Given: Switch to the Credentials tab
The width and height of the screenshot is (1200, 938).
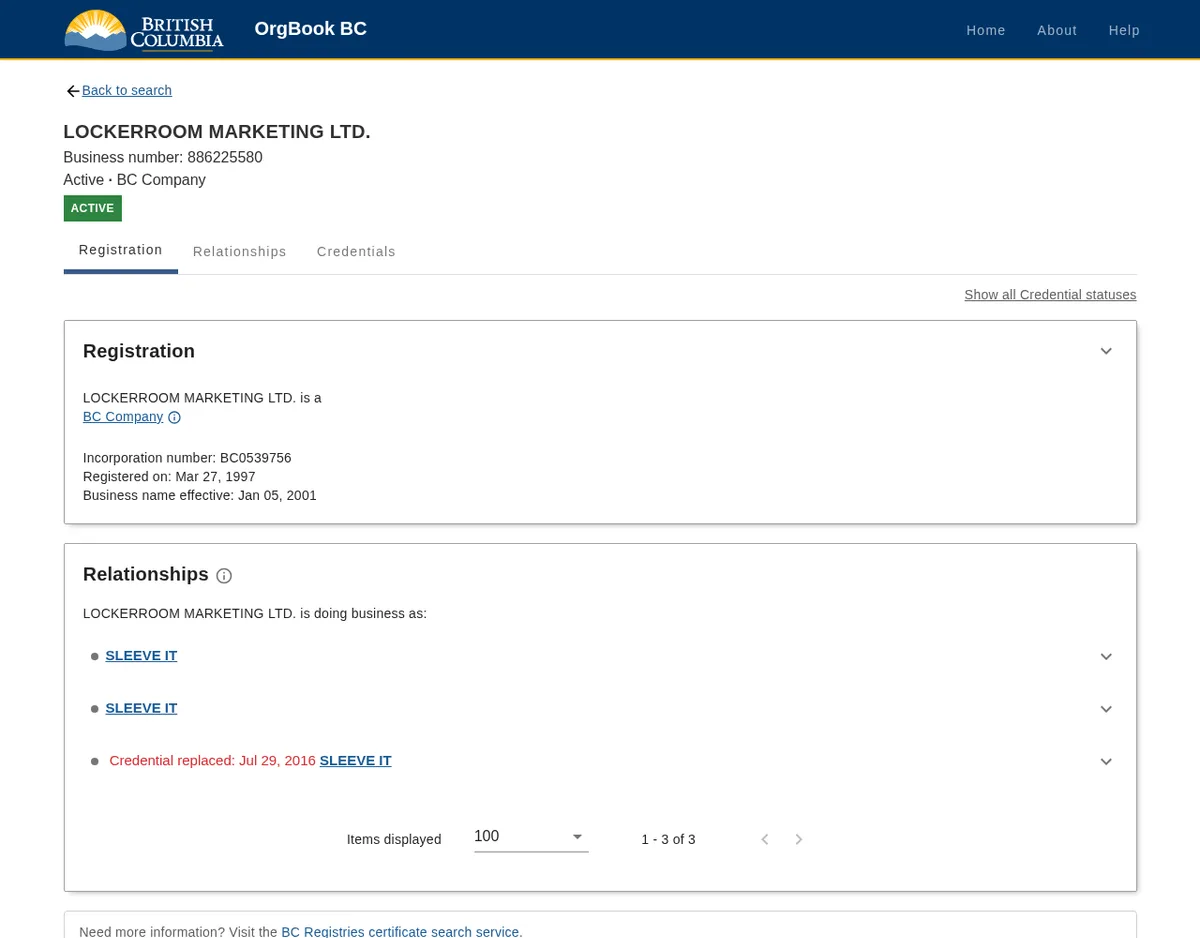Looking at the screenshot, I should (356, 252).
